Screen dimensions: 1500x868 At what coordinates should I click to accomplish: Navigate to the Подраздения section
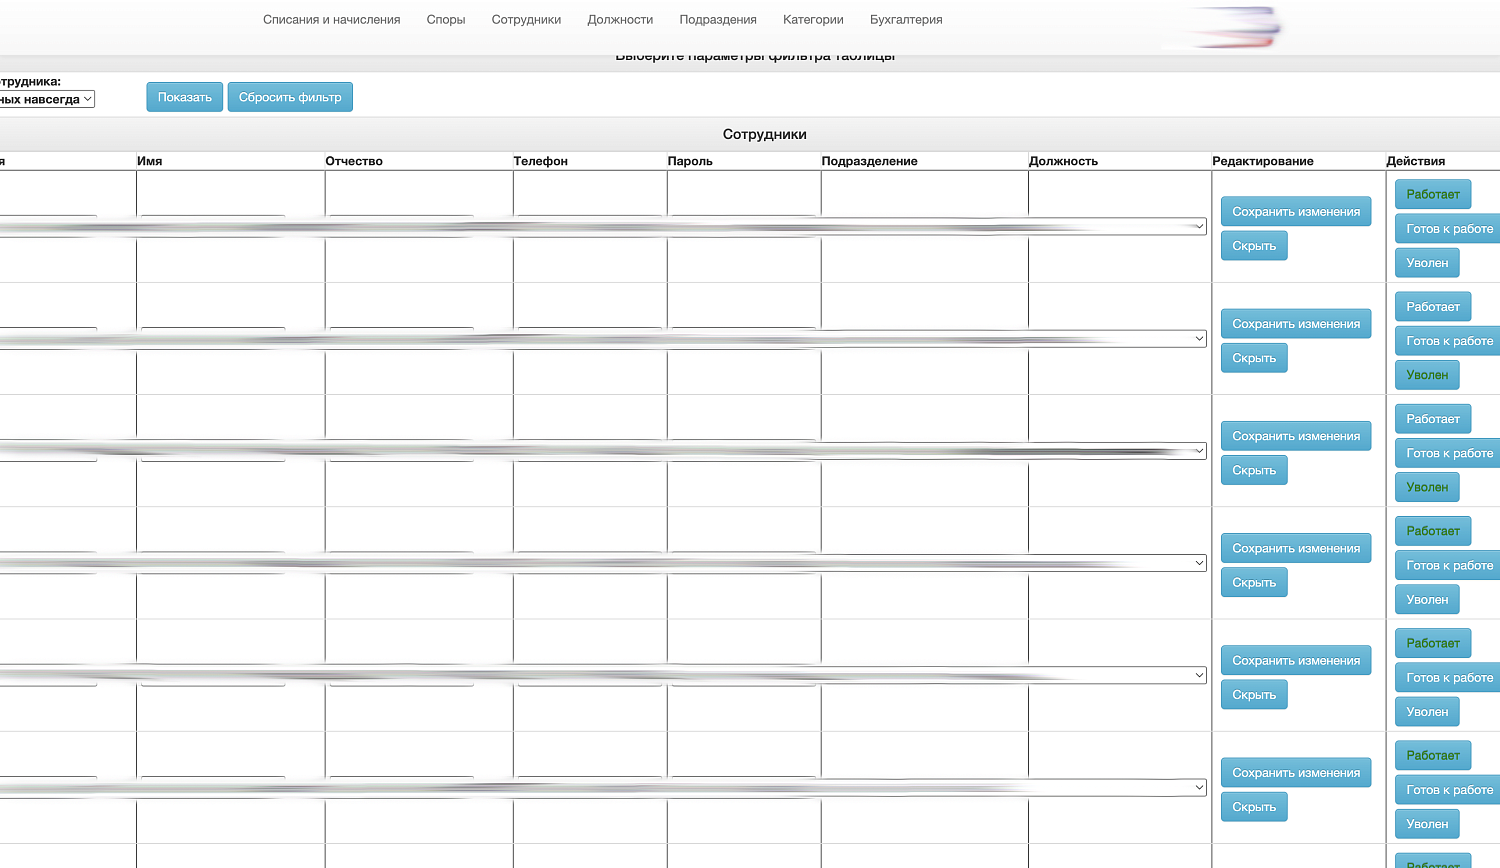pos(717,20)
